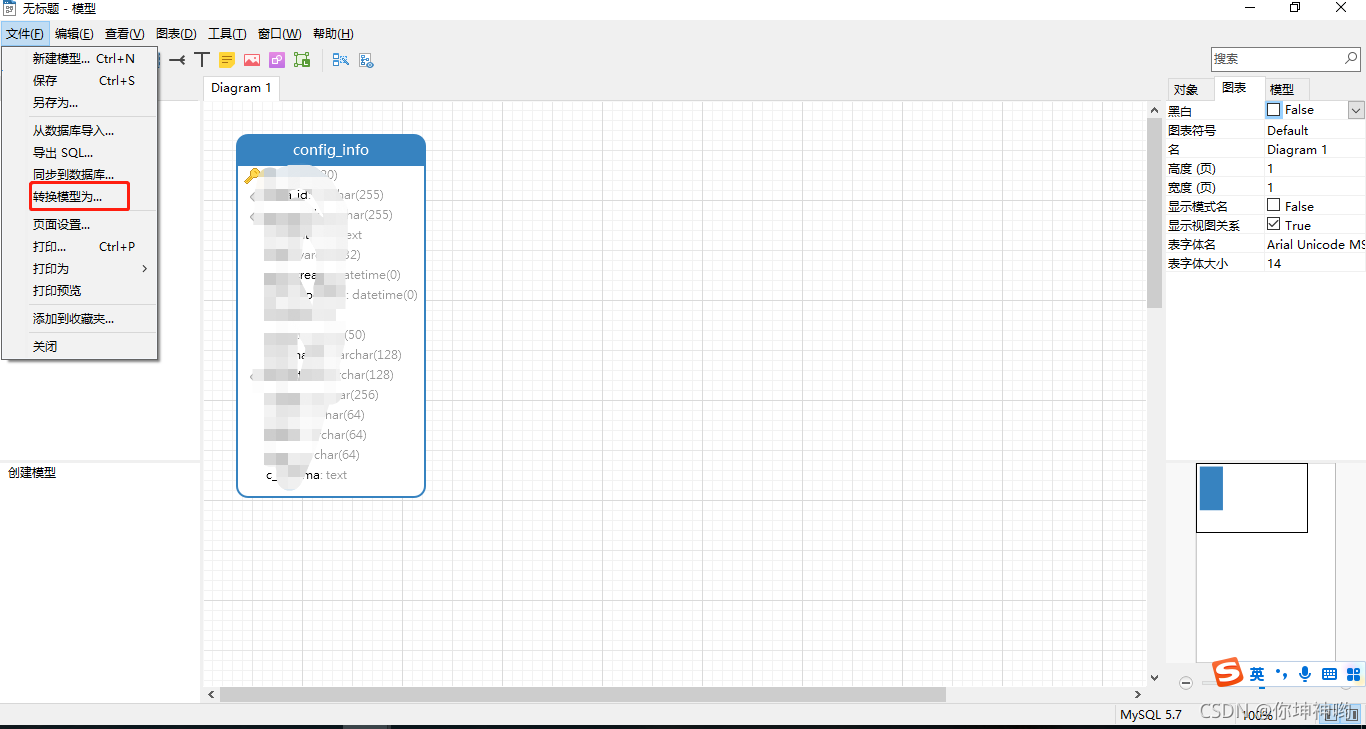Open the 帮助 menu
The width and height of the screenshot is (1366, 729).
click(x=333, y=34)
